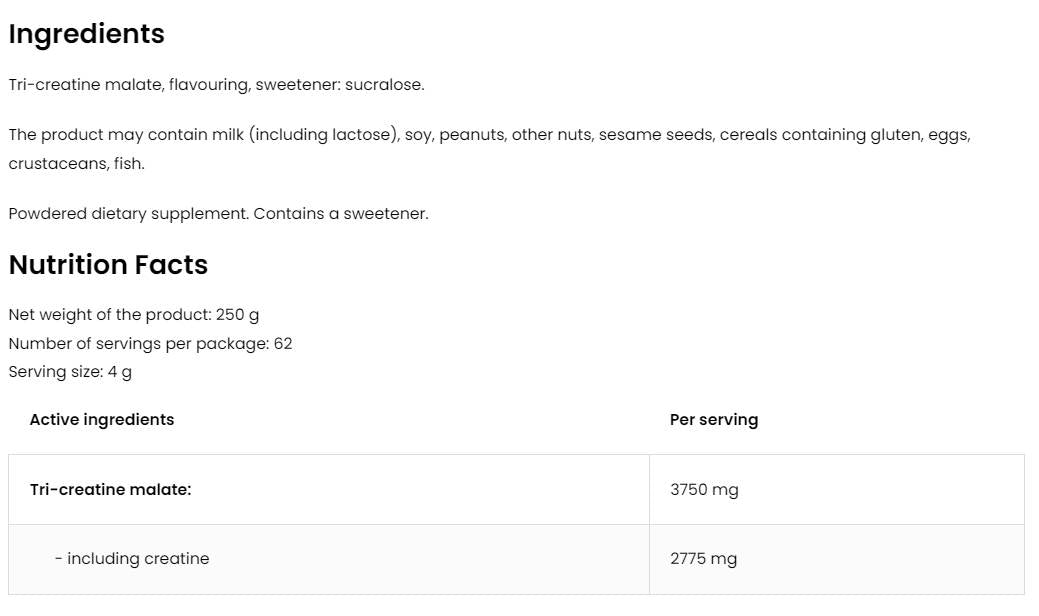The width and height of the screenshot is (1039, 616).
Task: Click the 2775 mg value cell
Action: (703, 559)
